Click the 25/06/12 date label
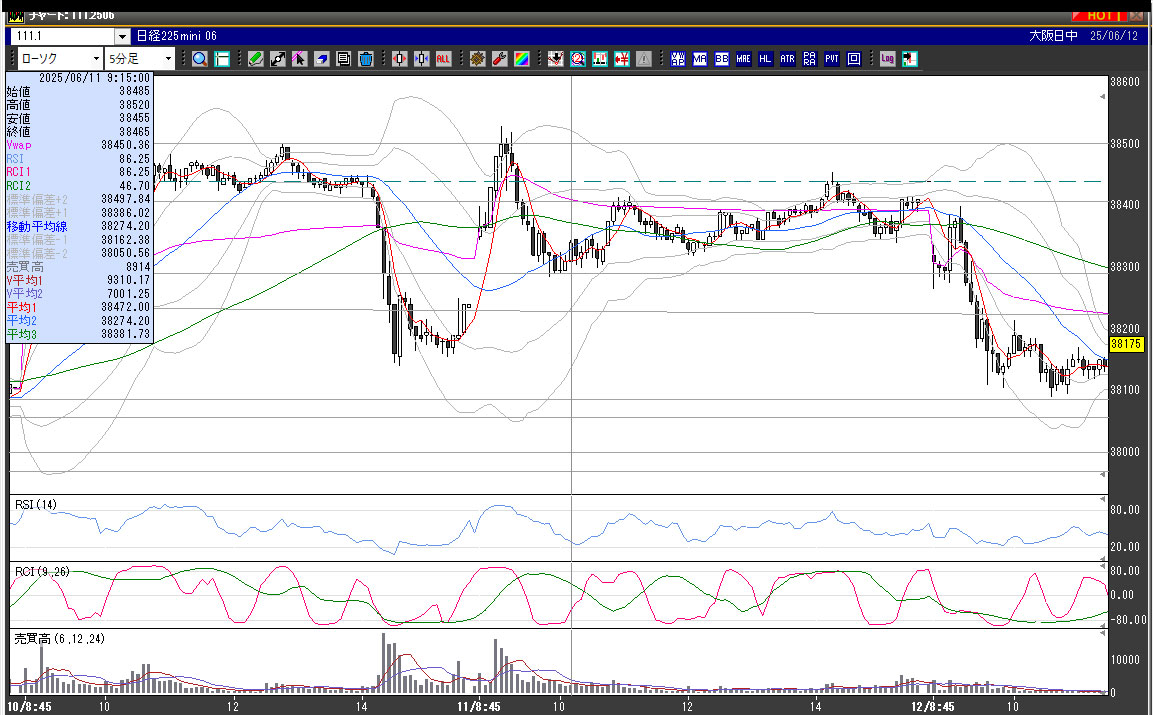 pos(1113,36)
